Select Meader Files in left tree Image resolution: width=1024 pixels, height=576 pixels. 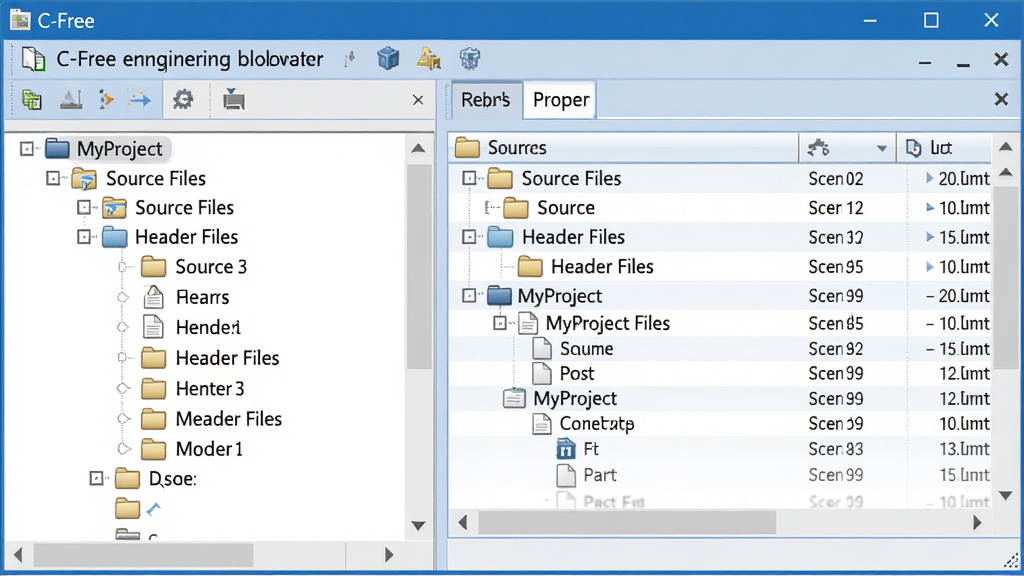[229, 419]
